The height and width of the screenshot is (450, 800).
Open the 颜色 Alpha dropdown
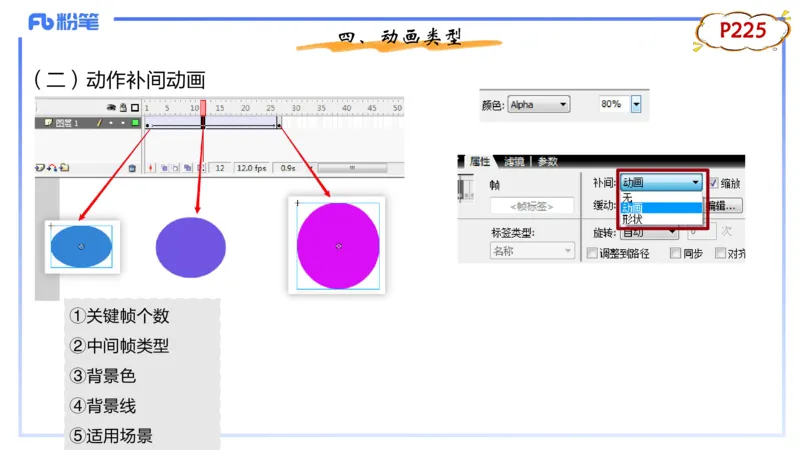(539, 105)
